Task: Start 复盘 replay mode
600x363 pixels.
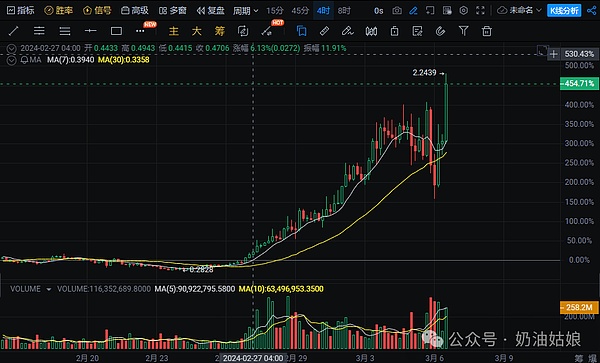Action: [210, 10]
